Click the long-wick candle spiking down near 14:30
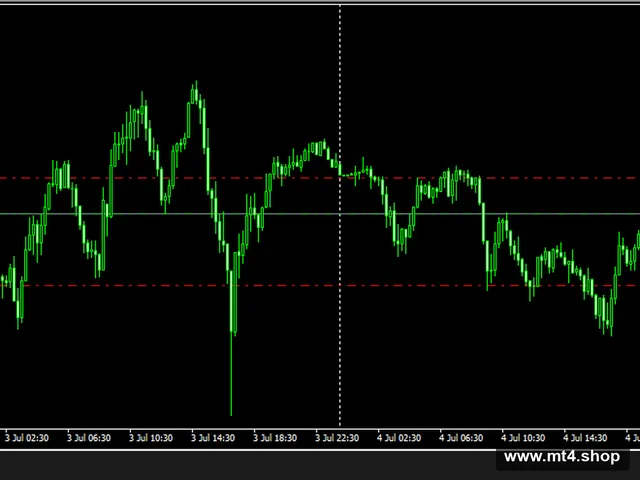Image resolution: width=640 pixels, height=480 pixels. (231, 343)
